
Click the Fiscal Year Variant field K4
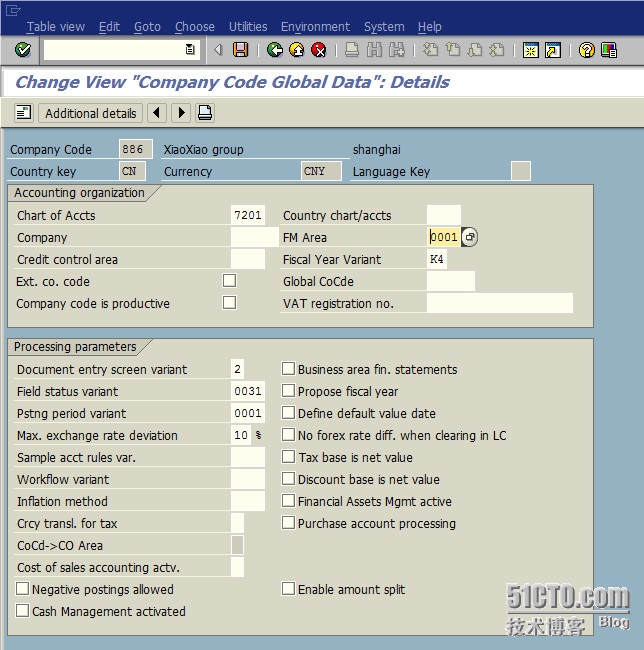[x=436, y=259]
